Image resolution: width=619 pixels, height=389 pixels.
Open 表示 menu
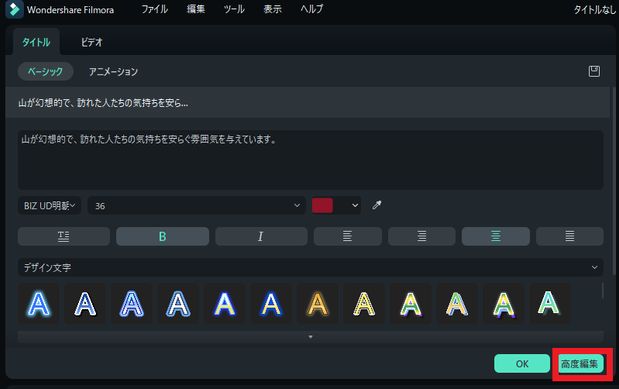point(273,9)
